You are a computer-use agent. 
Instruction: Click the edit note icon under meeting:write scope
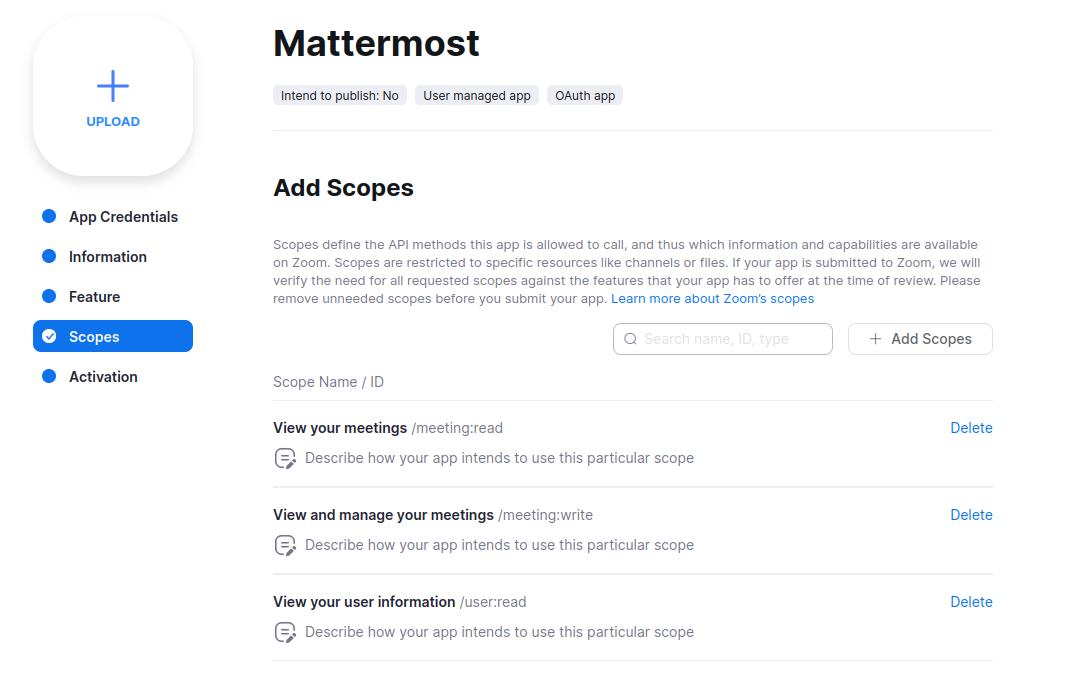pos(285,545)
